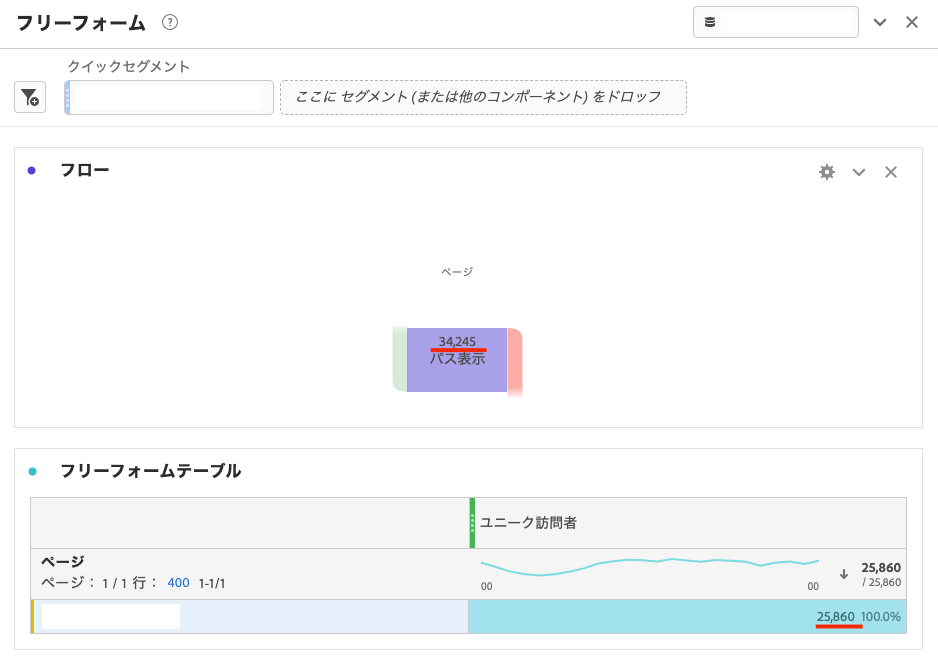This screenshot has width=938, height=662.
Task: Open the フロー visualization gear settings
Action: pos(826,172)
